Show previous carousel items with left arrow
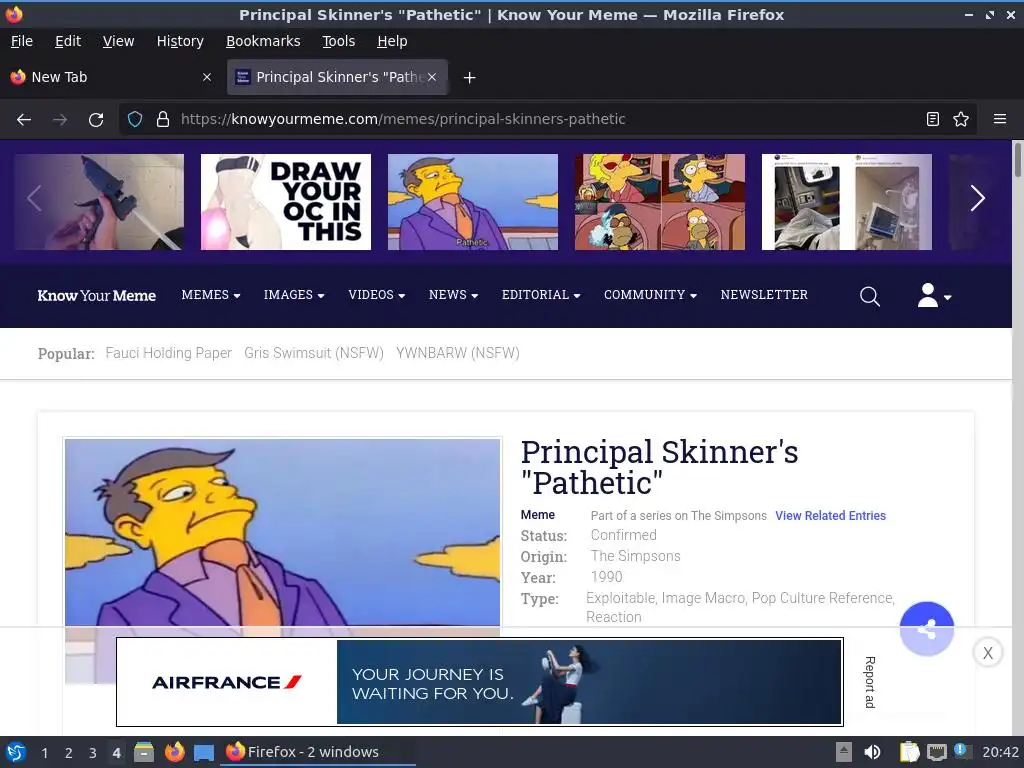1024x768 pixels. click(x=35, y=199)
